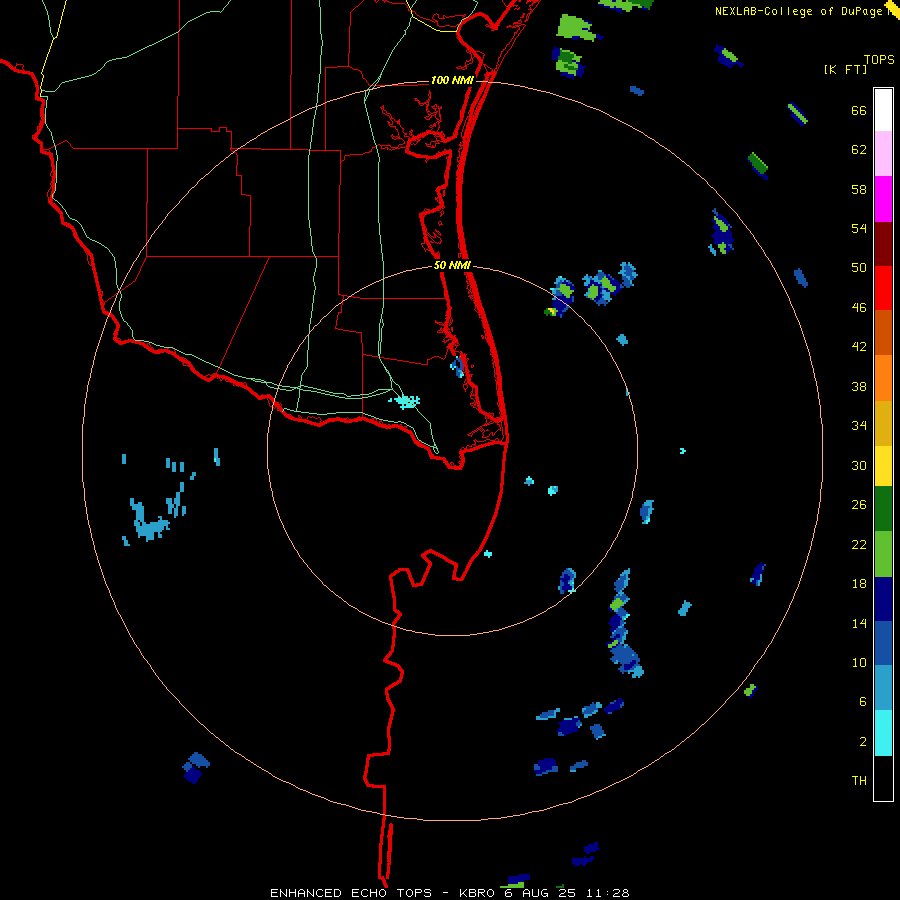
Task: Click the legend value "6"
Action: pos(863,701)
